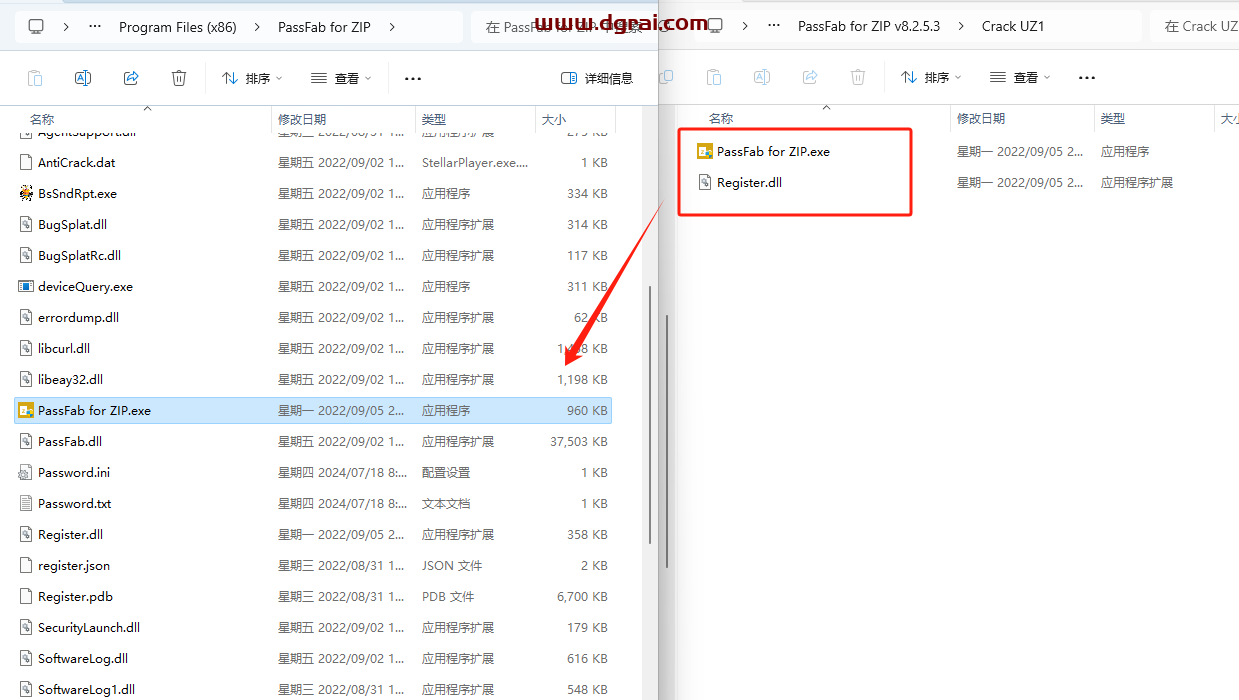Sort by 修改日期 column header in right window
The height and width of the screenshot is (700, 1239).
981,118
